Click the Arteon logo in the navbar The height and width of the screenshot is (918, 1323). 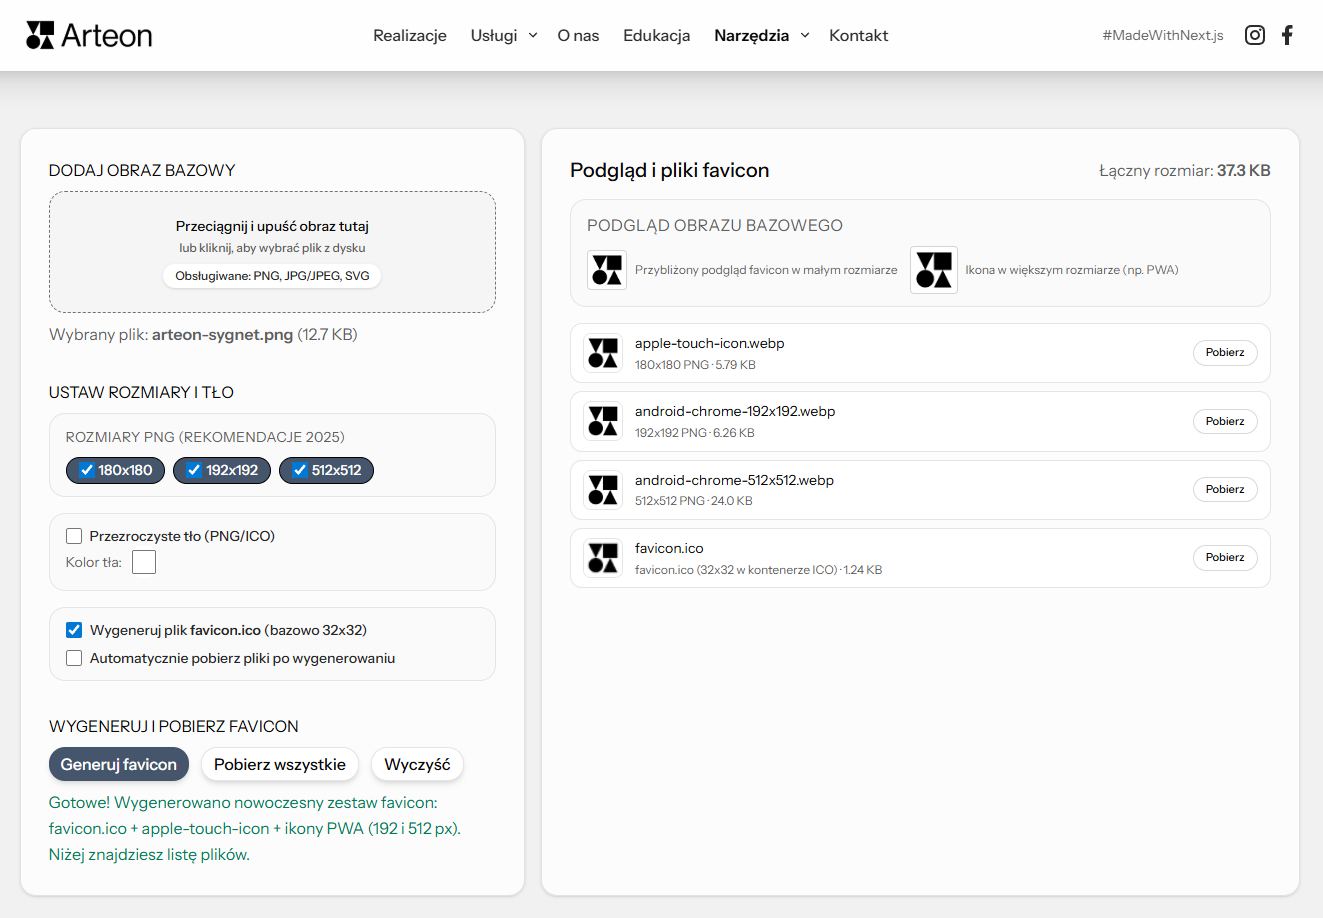[88, 35]
